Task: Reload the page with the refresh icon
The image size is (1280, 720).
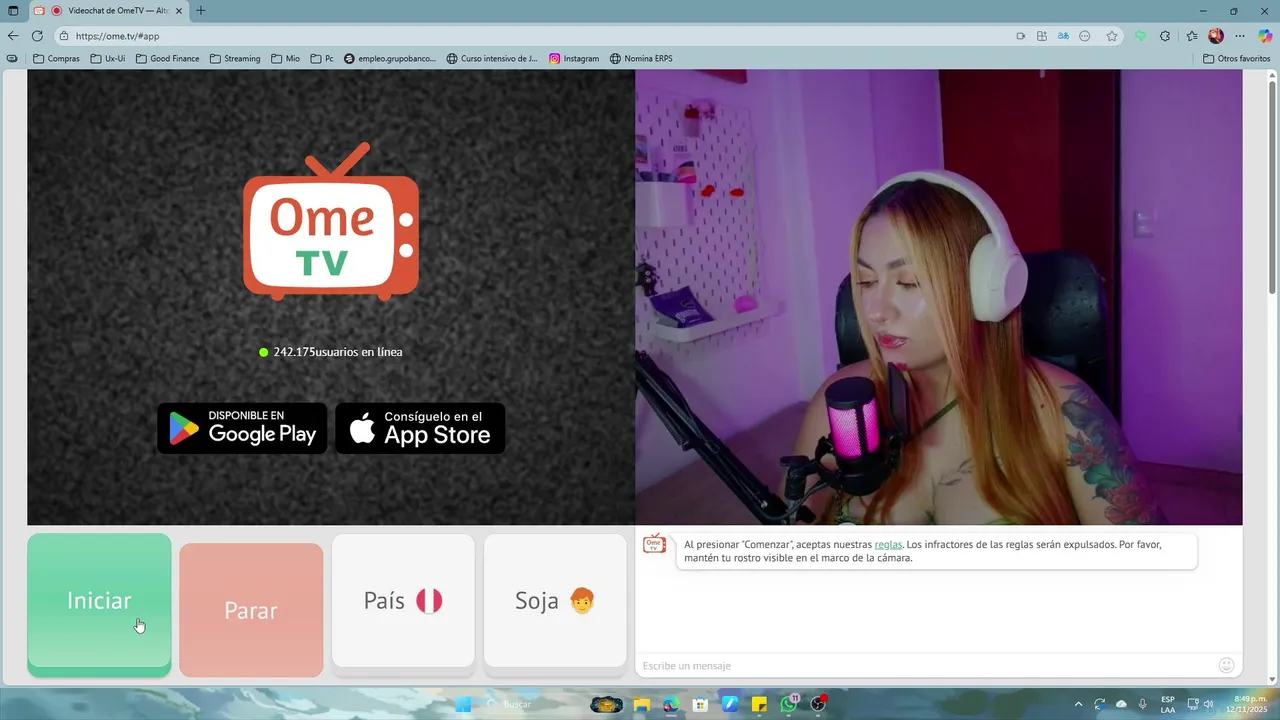Action: pyautogui.click(x=37, y=36)
